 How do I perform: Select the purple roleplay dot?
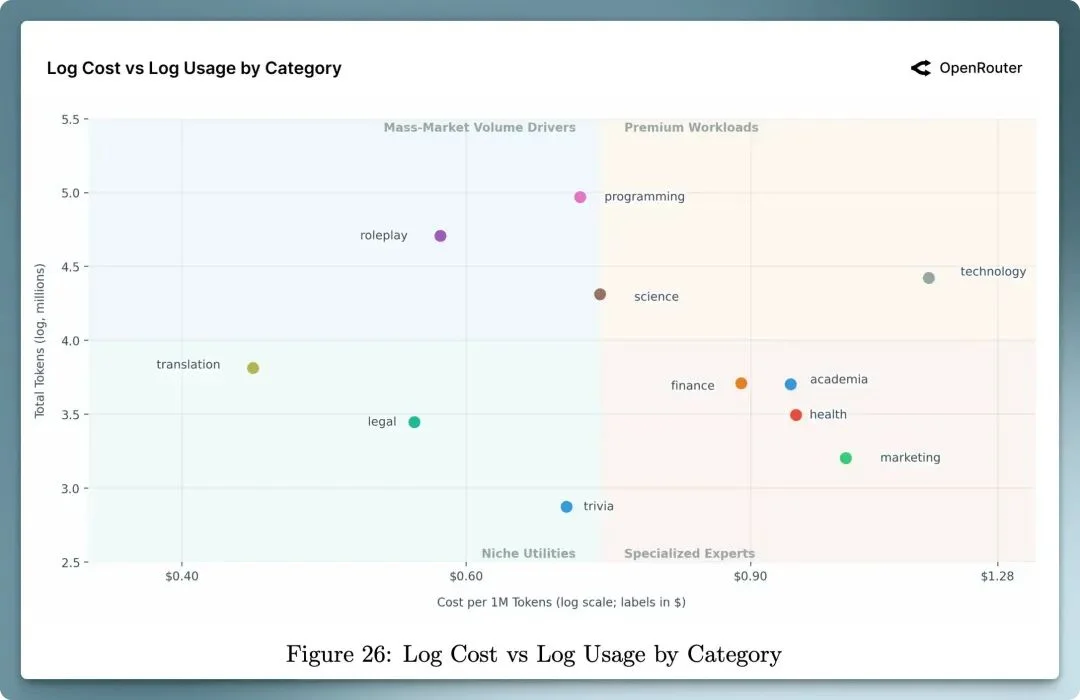[440, 236]
